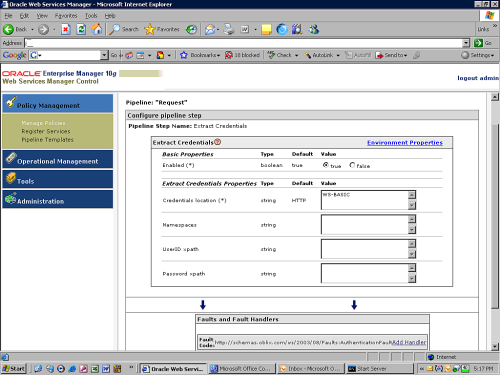The width and height of the screenshot is (500, 375).
Task: Stop page loading with red X icon
Action: (66, 29)
